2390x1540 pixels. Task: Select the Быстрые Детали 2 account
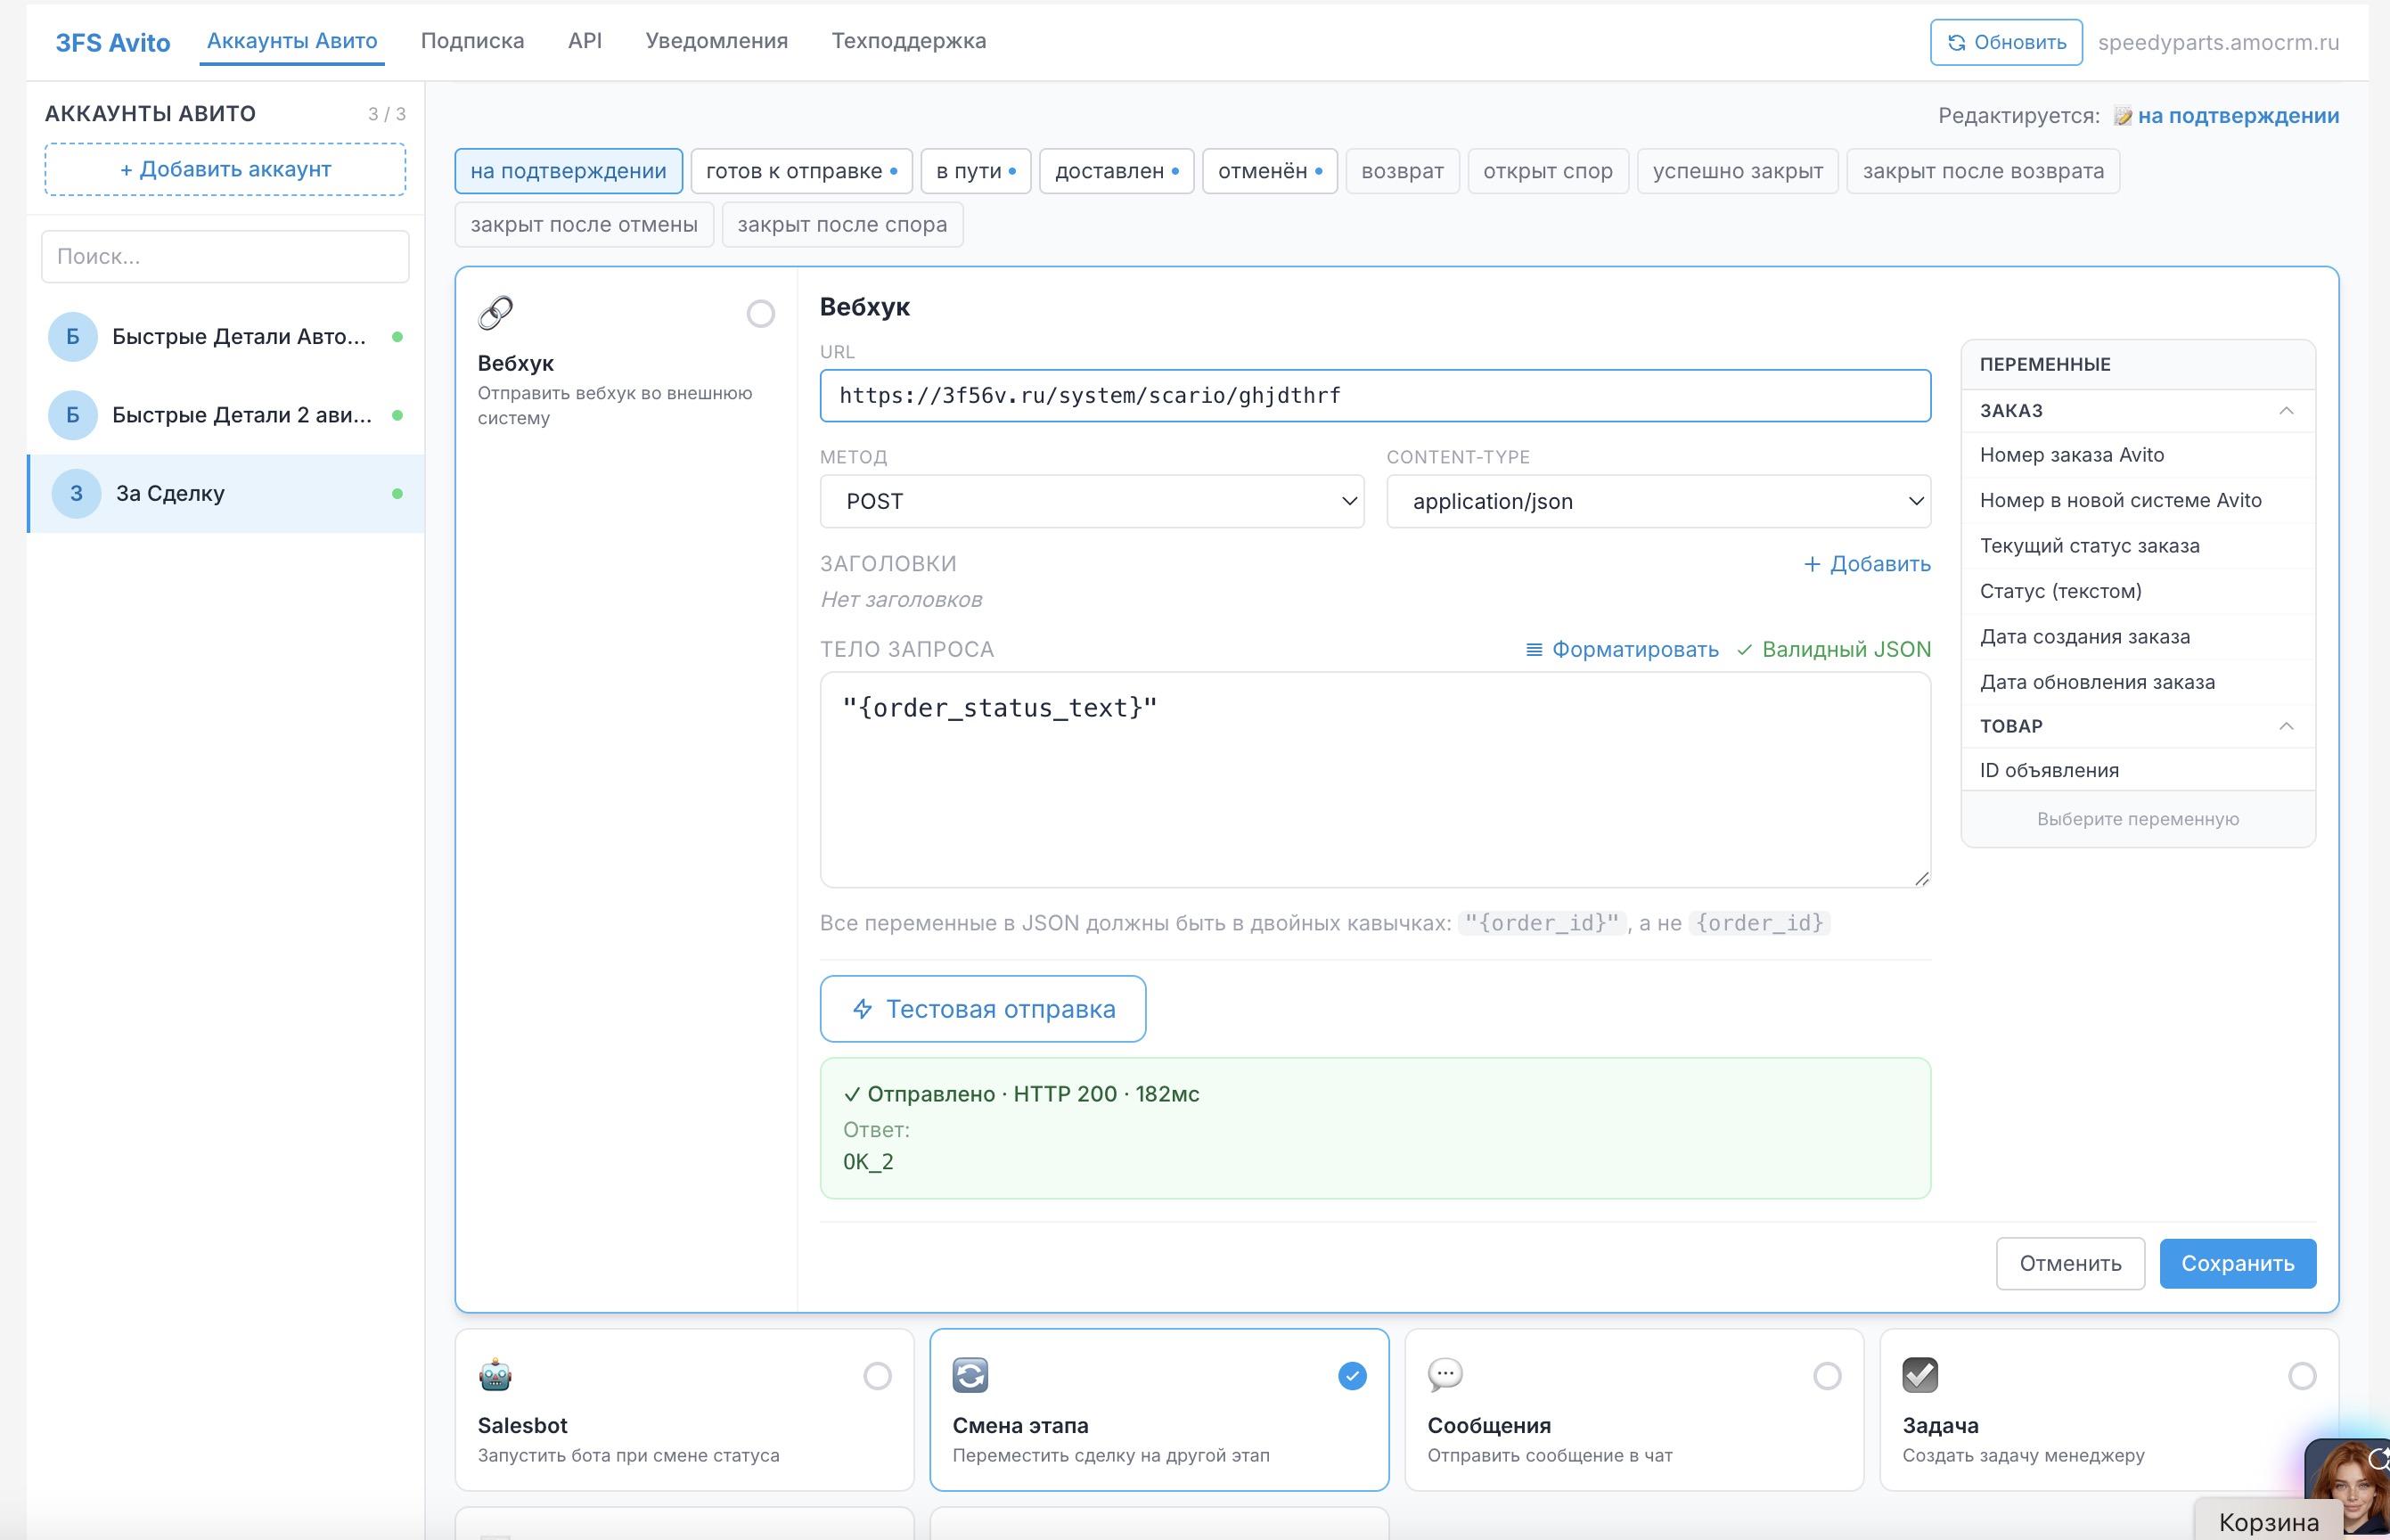[225, 415]
